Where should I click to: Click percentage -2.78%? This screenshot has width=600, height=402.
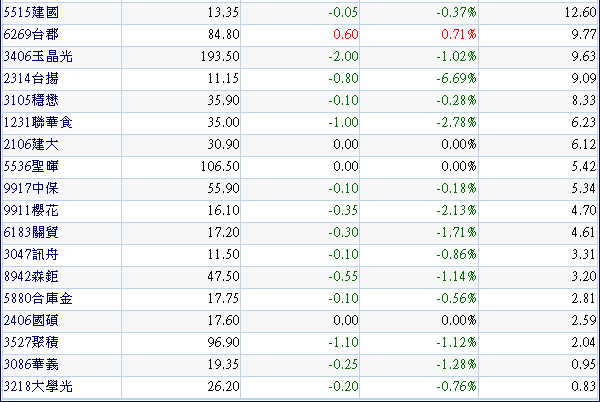click(456, 123)
